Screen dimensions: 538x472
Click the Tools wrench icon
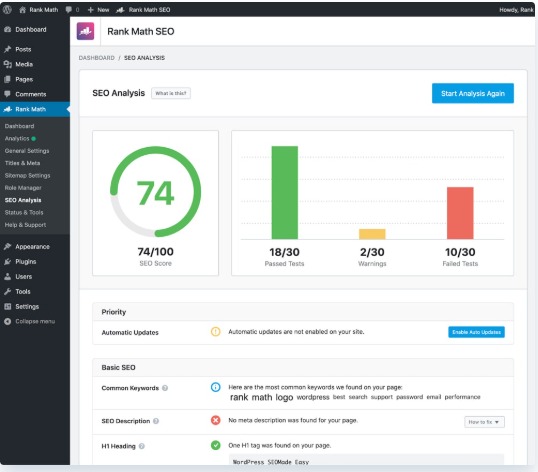[x=8, y=292]
